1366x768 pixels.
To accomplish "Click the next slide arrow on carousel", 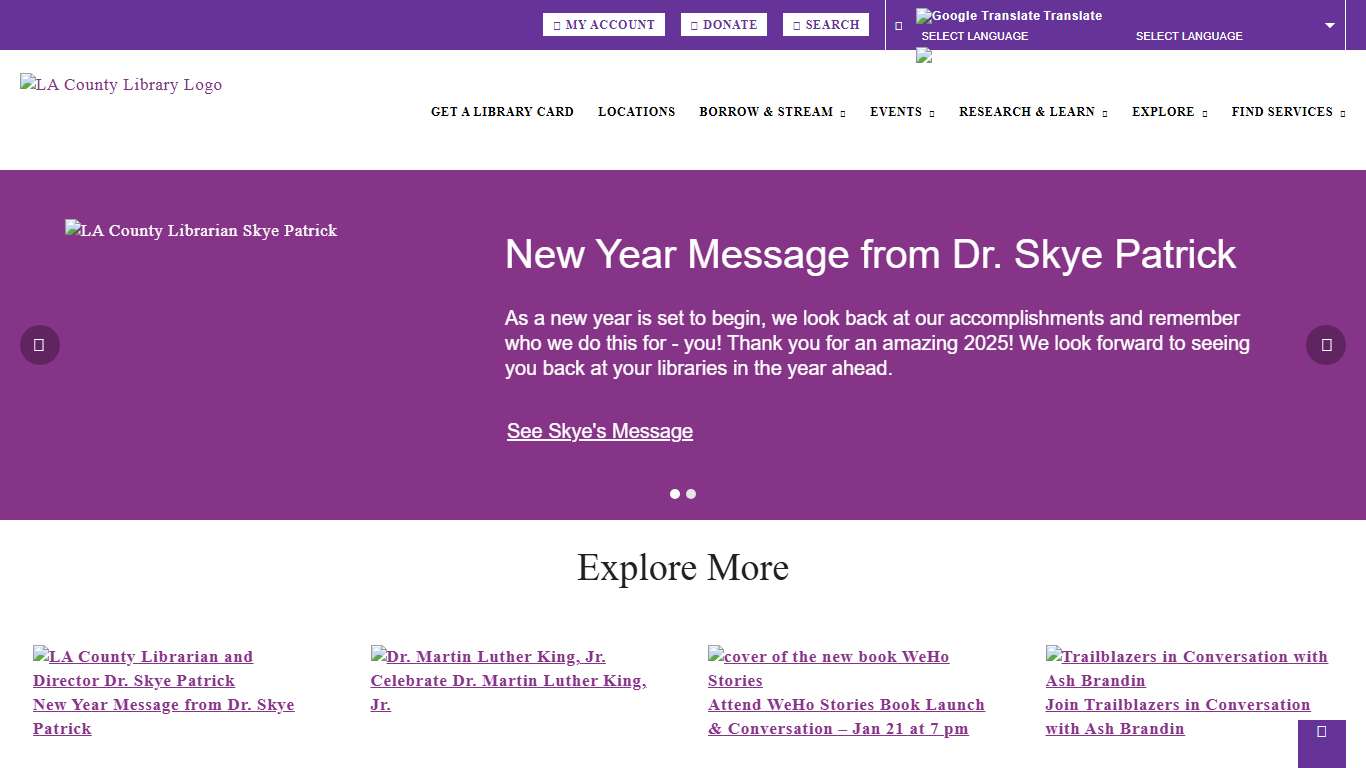I will (1325, 345).
